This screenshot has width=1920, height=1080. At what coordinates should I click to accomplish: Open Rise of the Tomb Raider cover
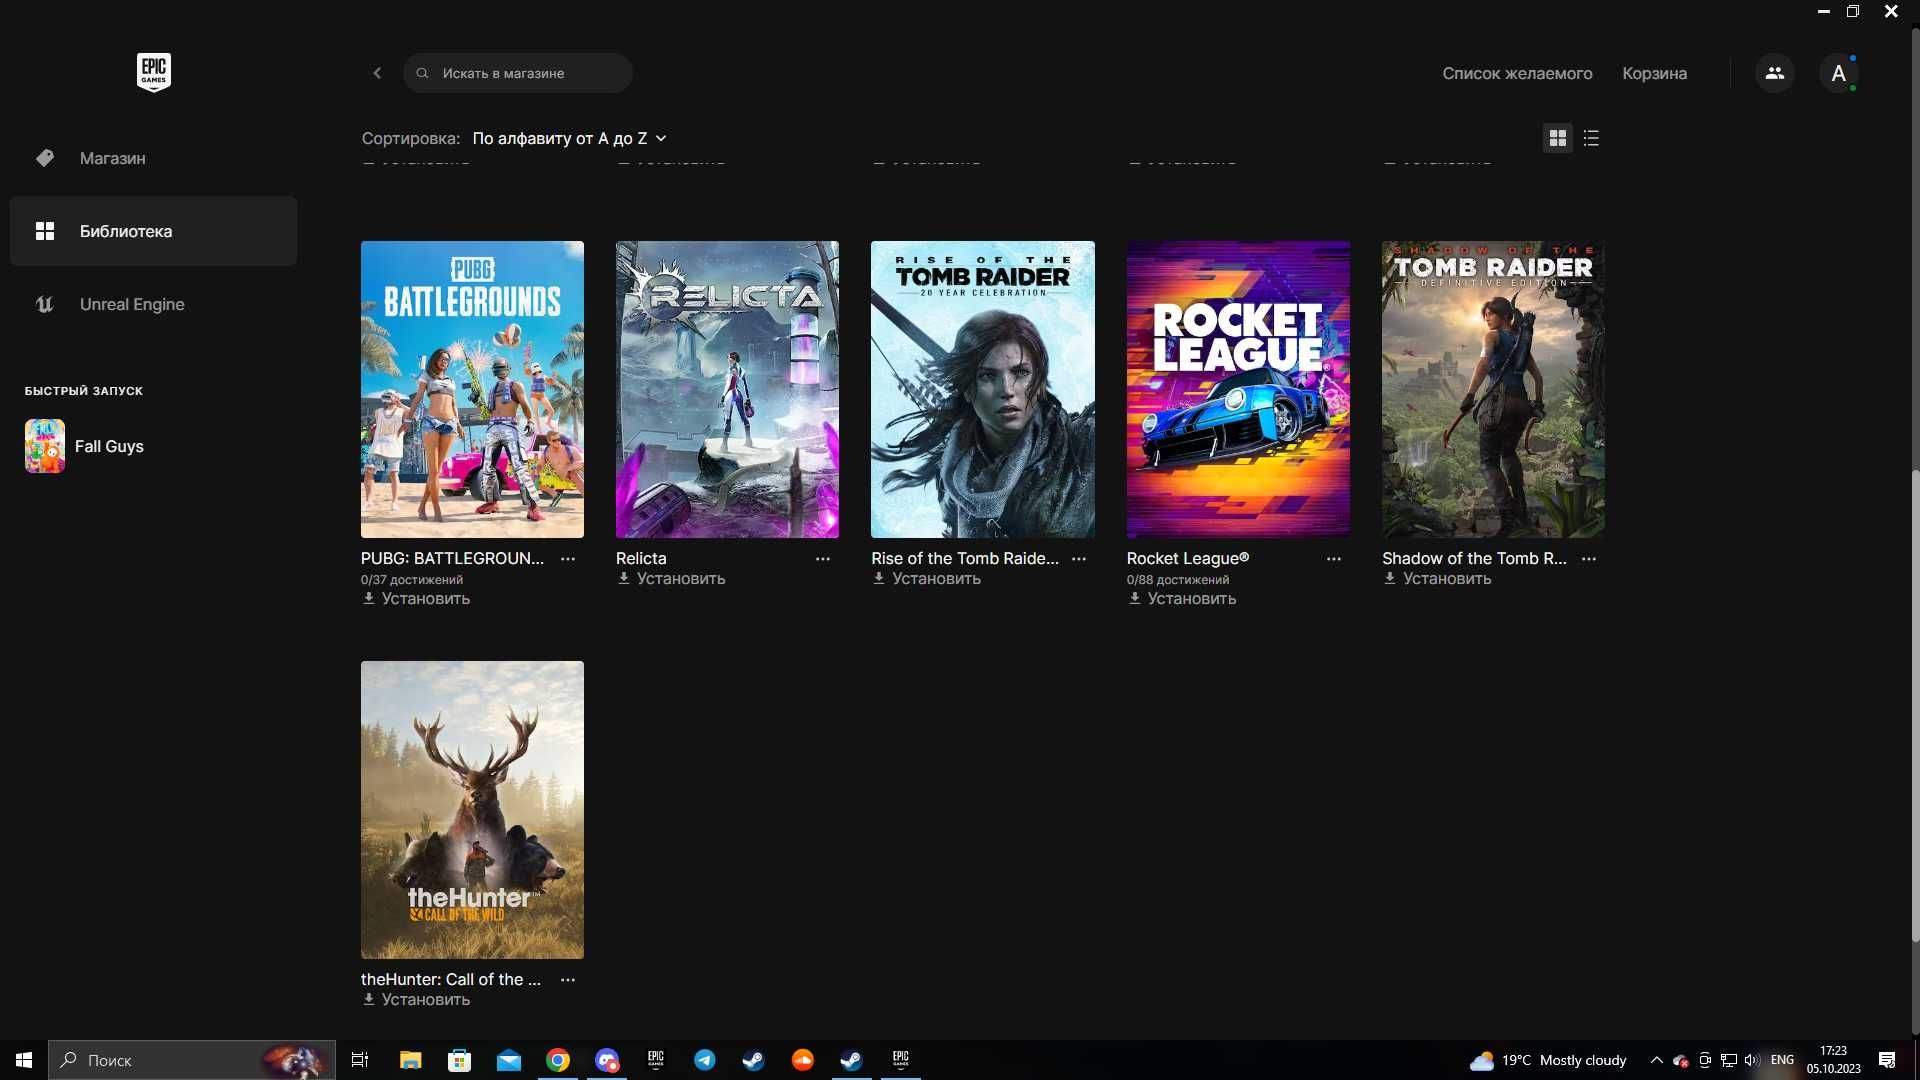click(x=982, y=389)
